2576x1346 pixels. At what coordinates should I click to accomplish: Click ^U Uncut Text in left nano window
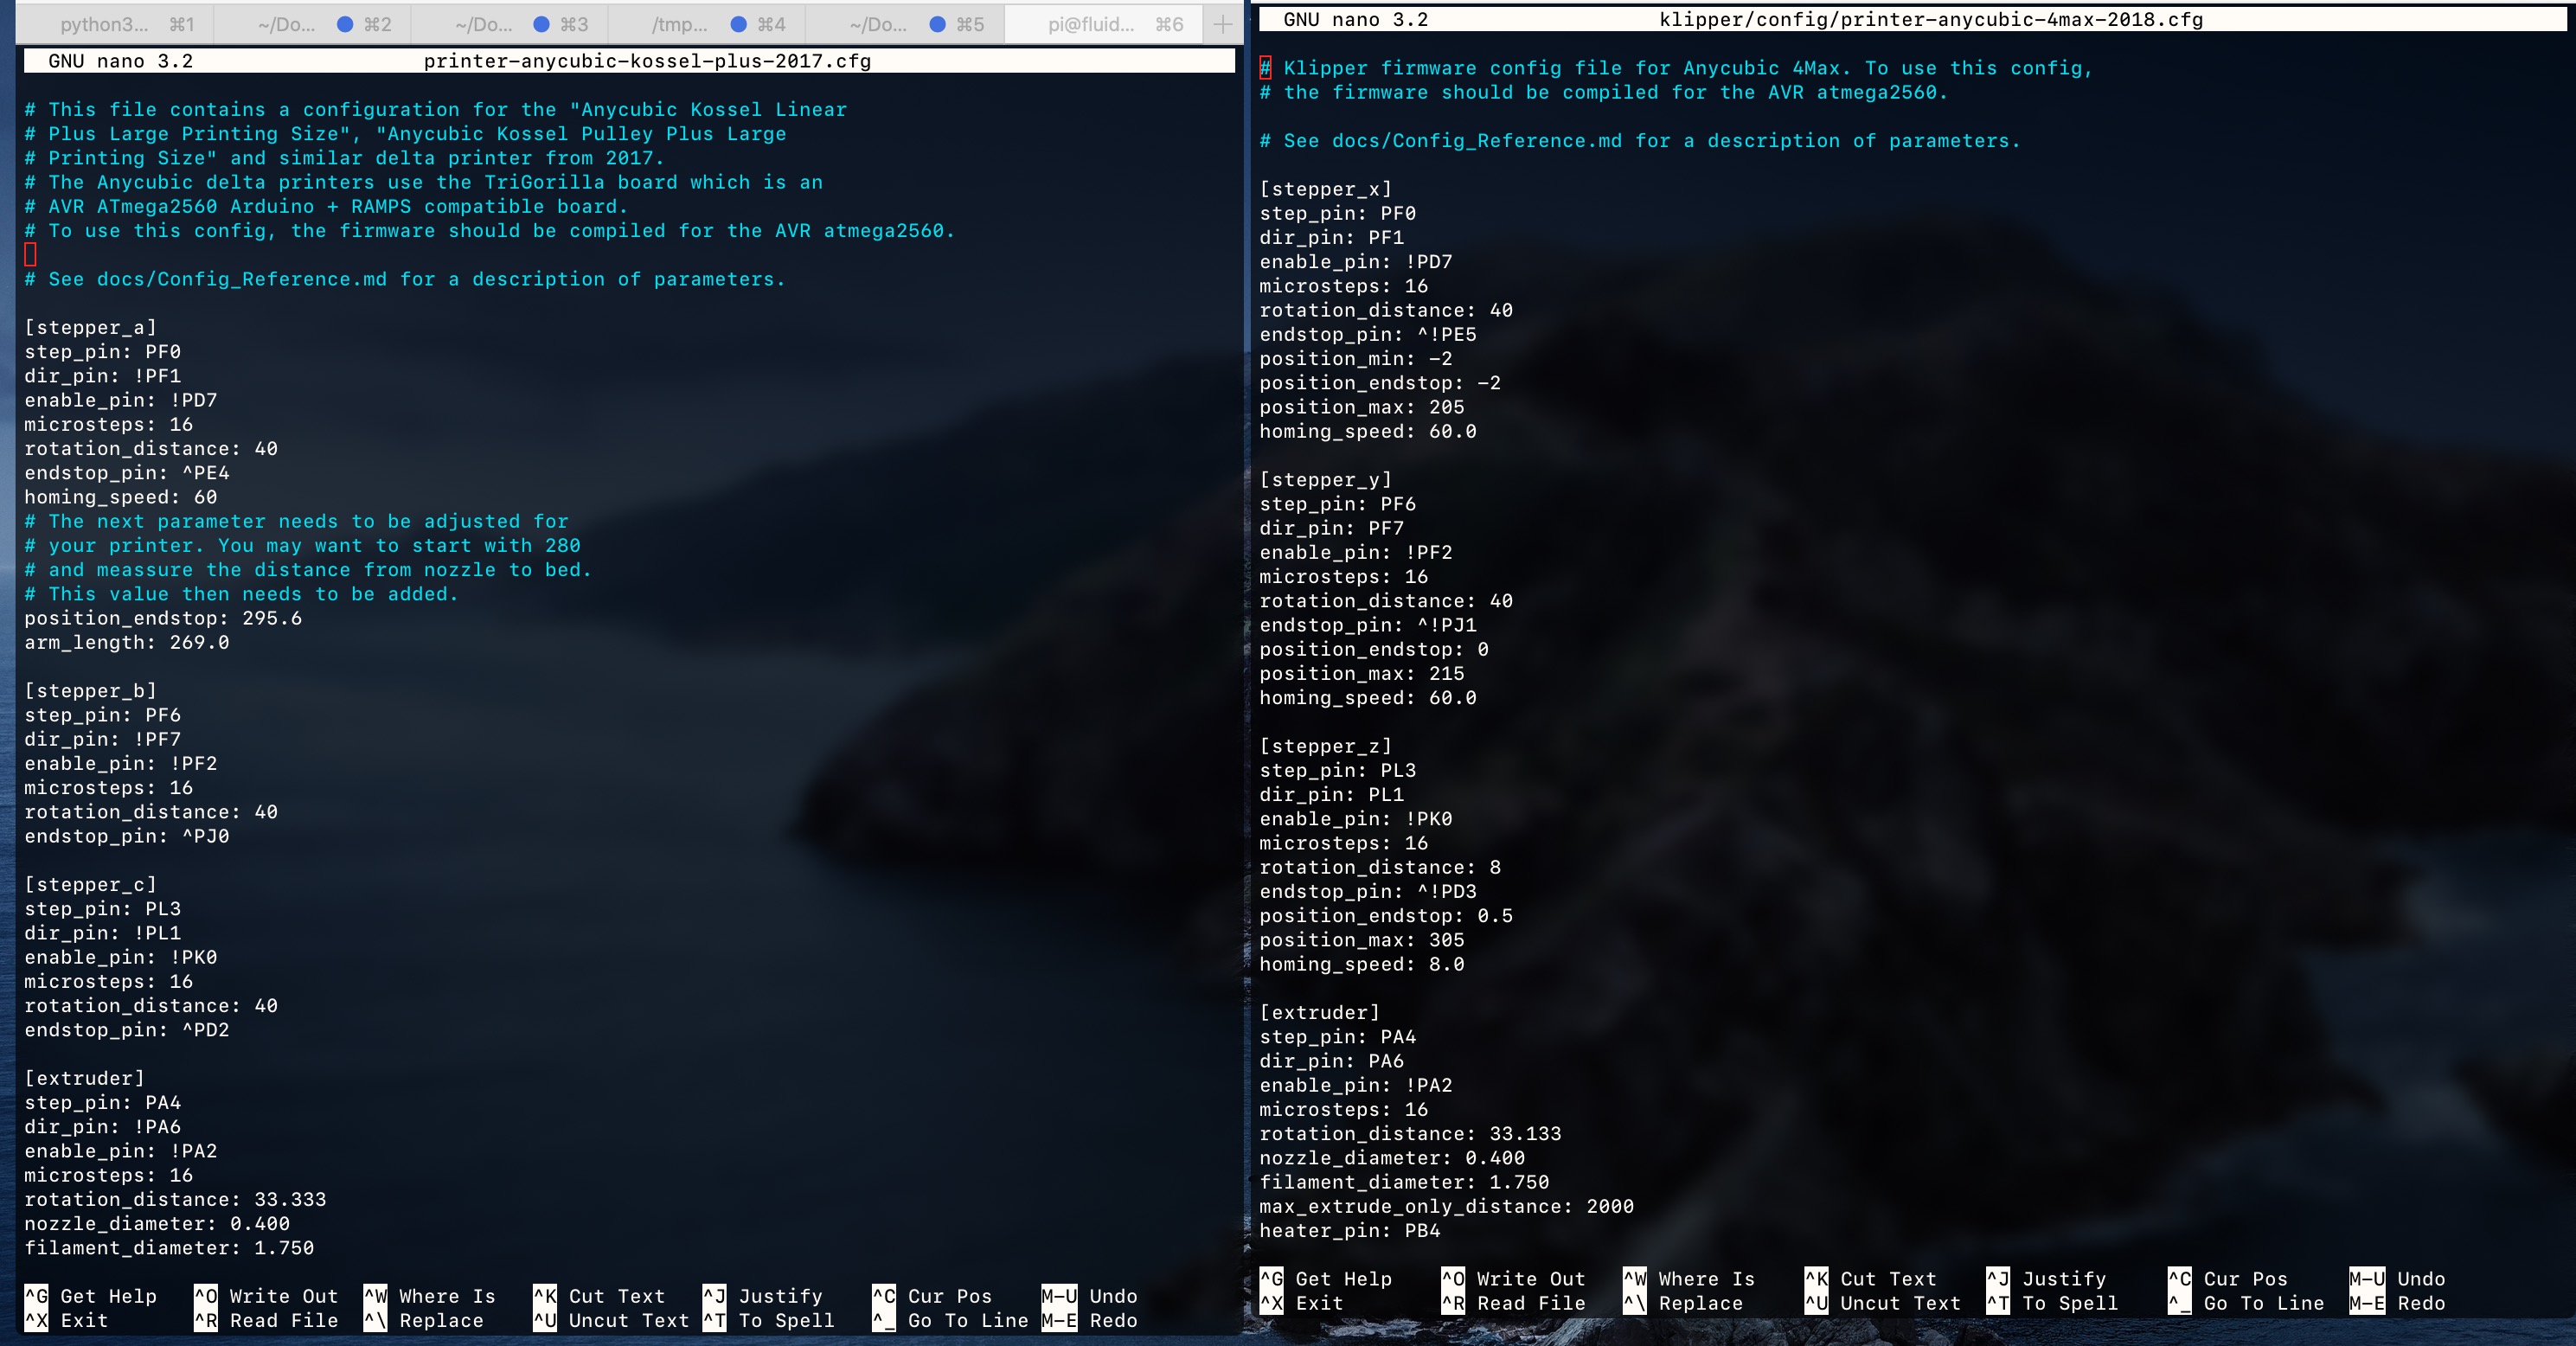point(611,1320)
